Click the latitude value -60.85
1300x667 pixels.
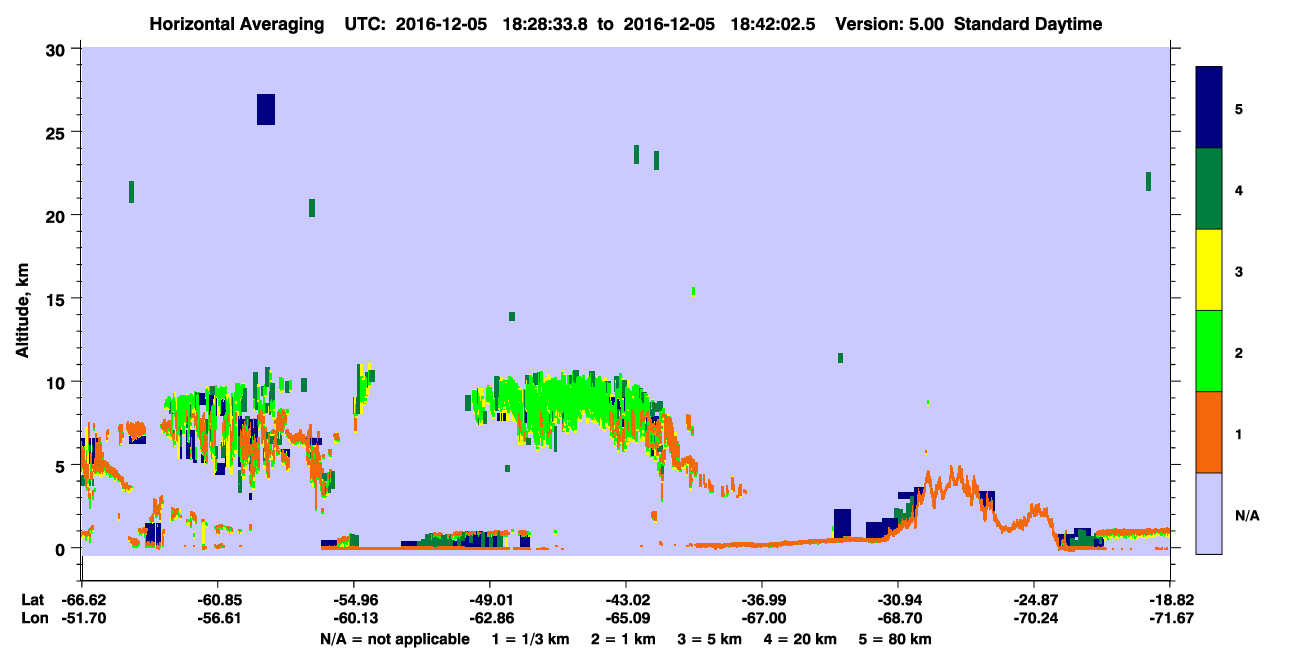point(217,600)
